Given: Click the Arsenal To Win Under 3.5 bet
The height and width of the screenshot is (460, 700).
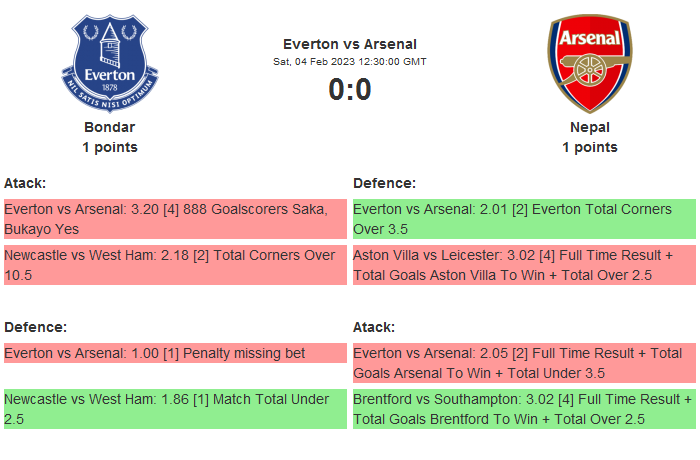Looking at the screenshot, I should 524,363.
